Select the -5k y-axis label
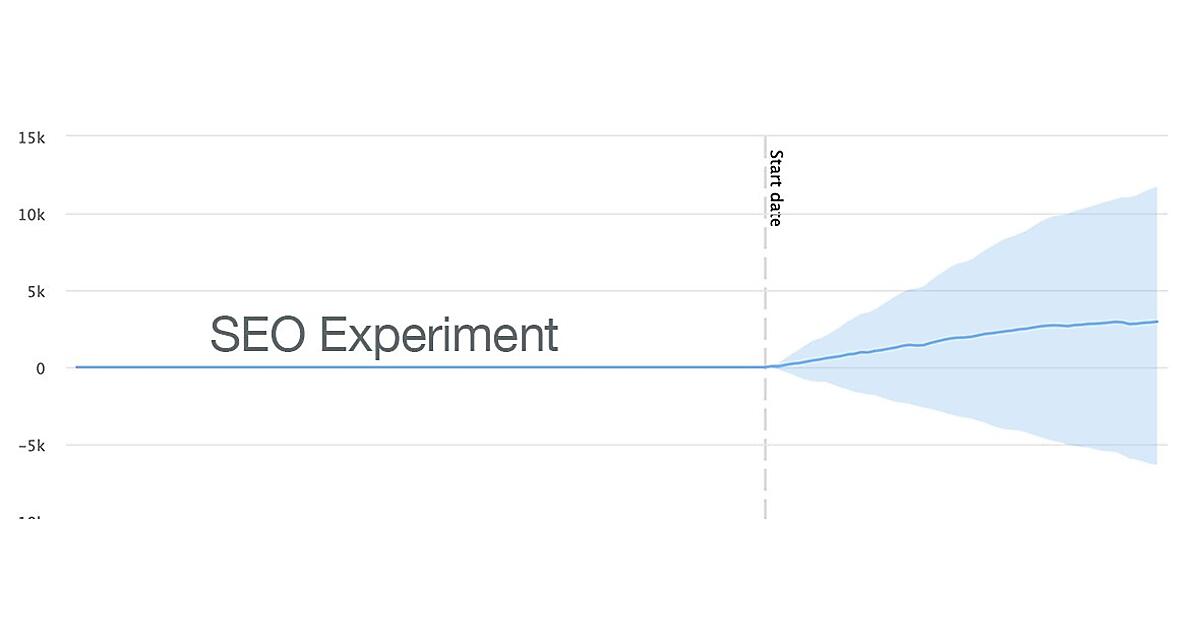The height and width of the screenshot is (630, 1200). pos(32,445)
